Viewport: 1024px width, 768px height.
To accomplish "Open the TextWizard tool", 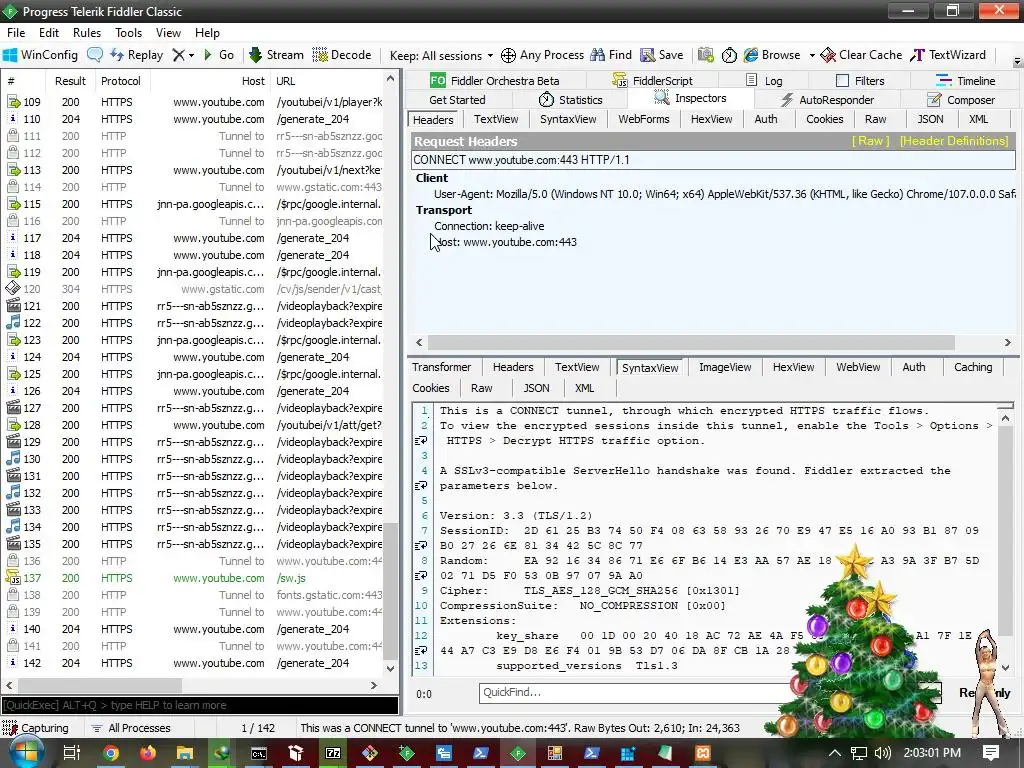I will (x=948, y=55).
